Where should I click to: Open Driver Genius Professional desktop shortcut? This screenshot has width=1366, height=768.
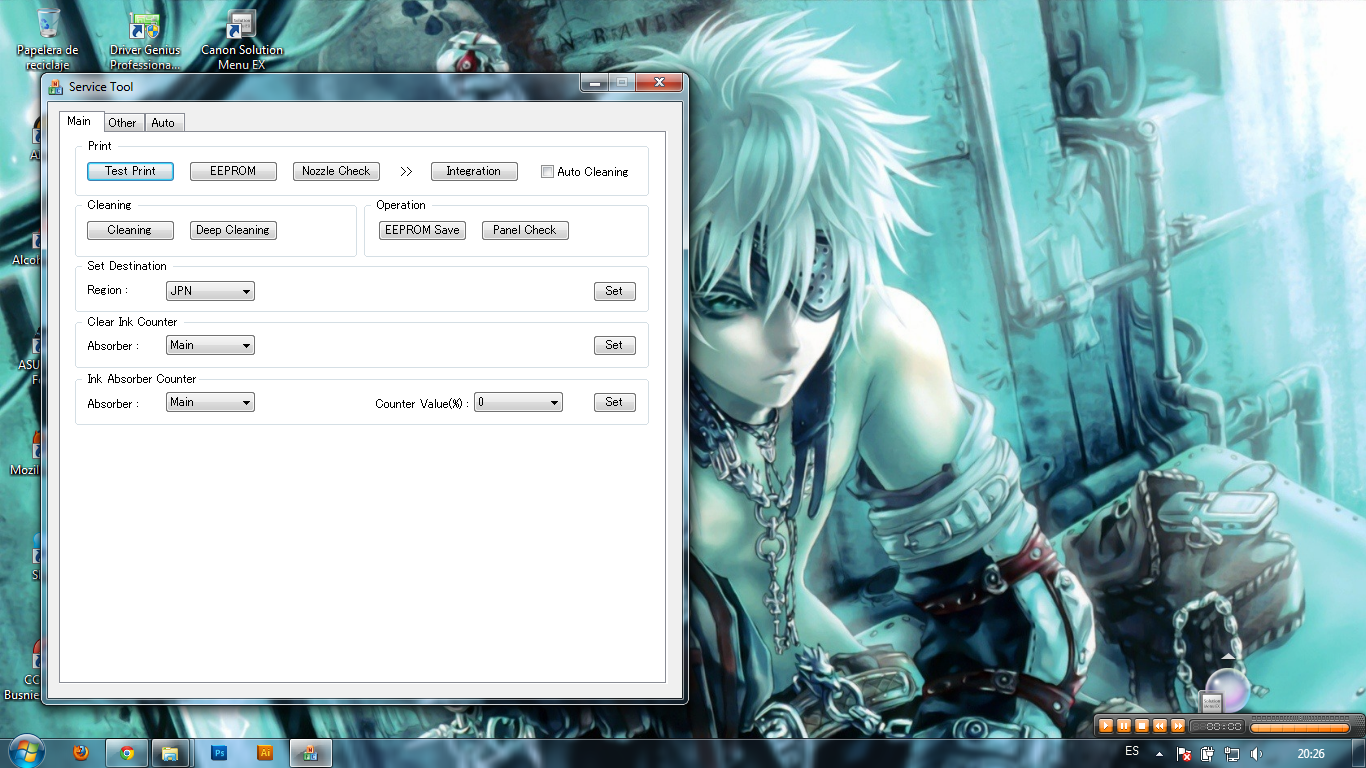[x=145, y=40]
